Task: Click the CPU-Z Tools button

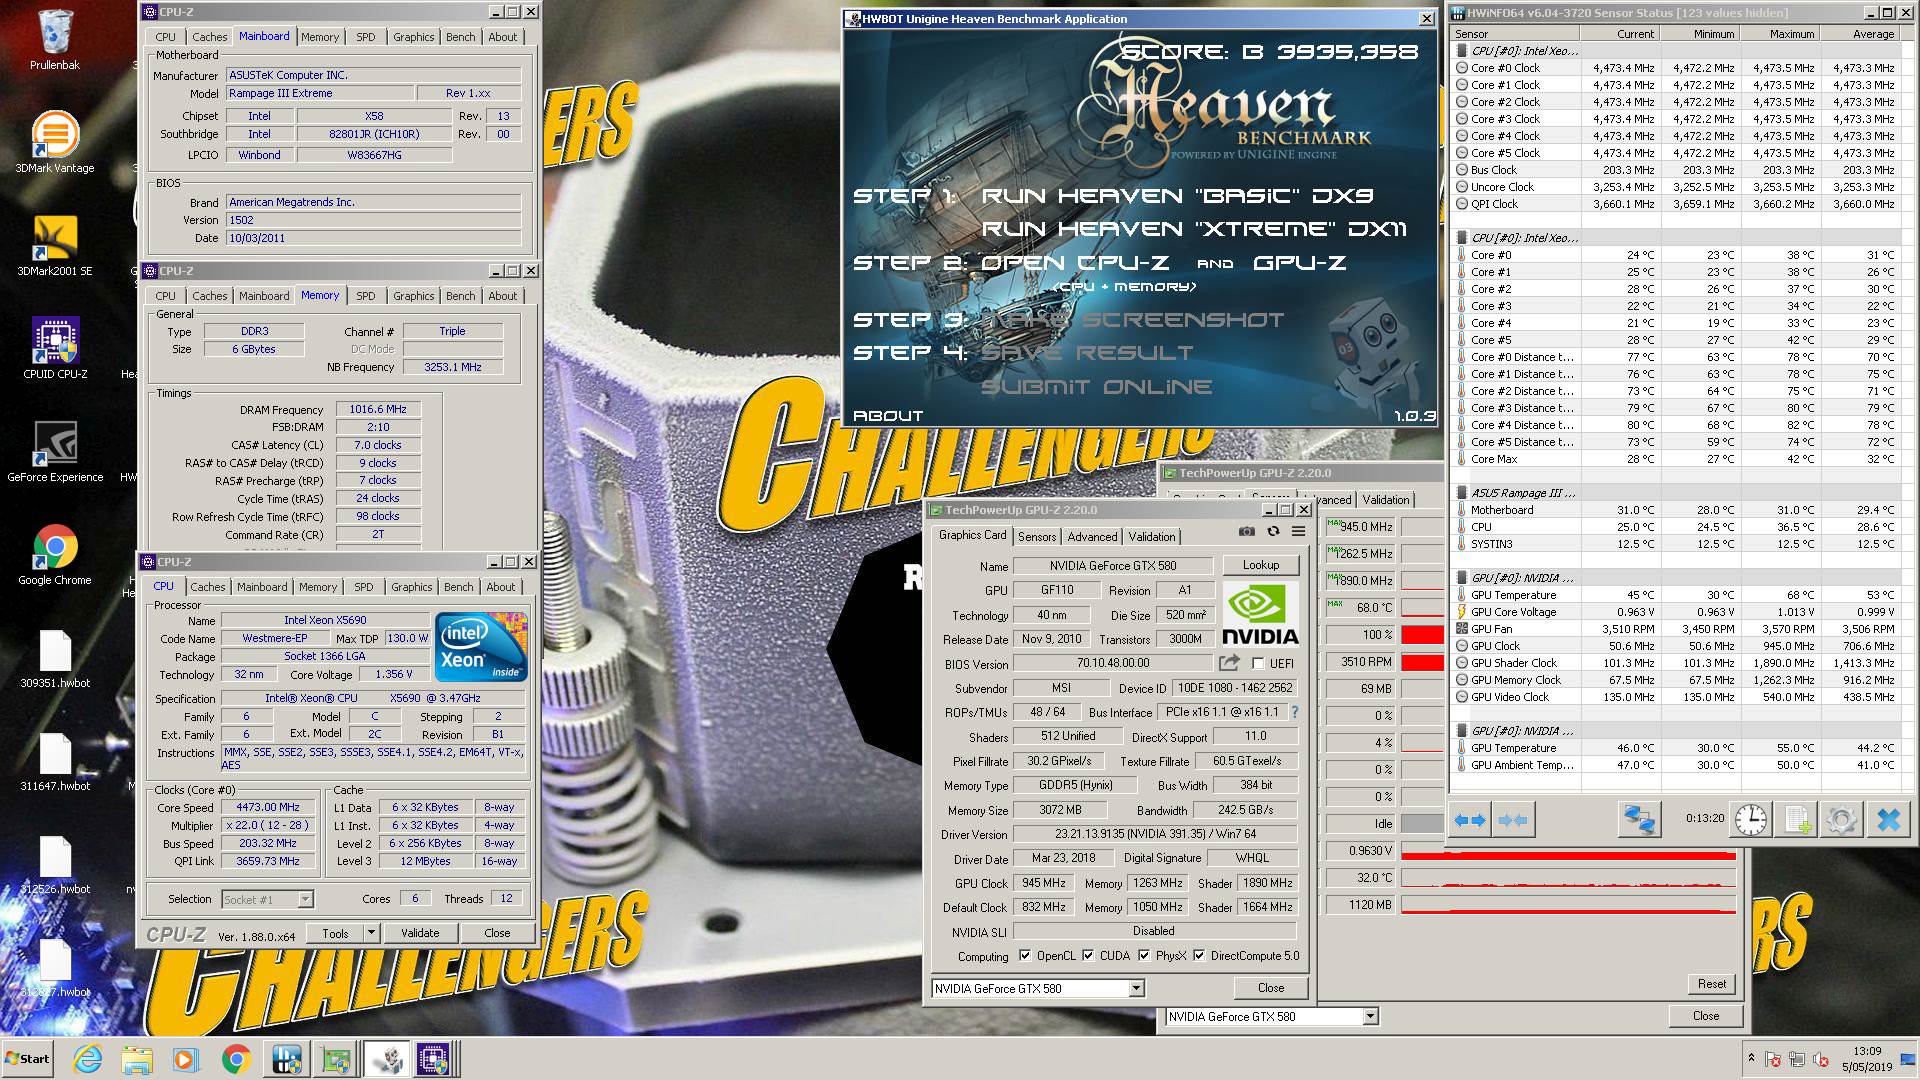Action: [x=335, y=932]
